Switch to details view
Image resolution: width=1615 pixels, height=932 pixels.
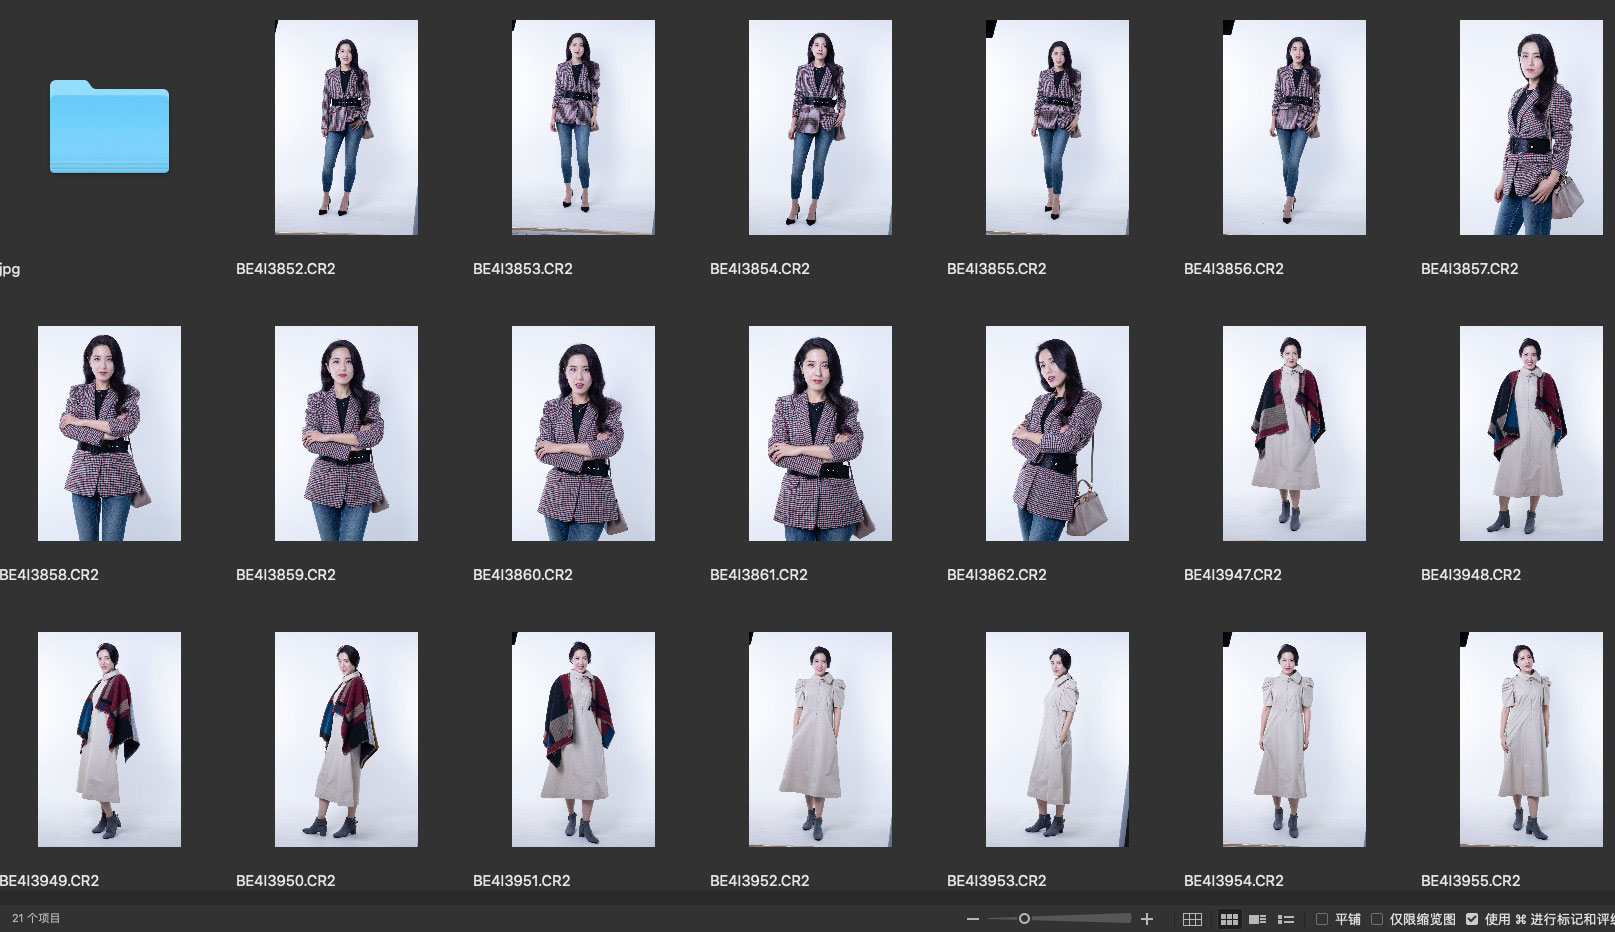(1258, 919)
